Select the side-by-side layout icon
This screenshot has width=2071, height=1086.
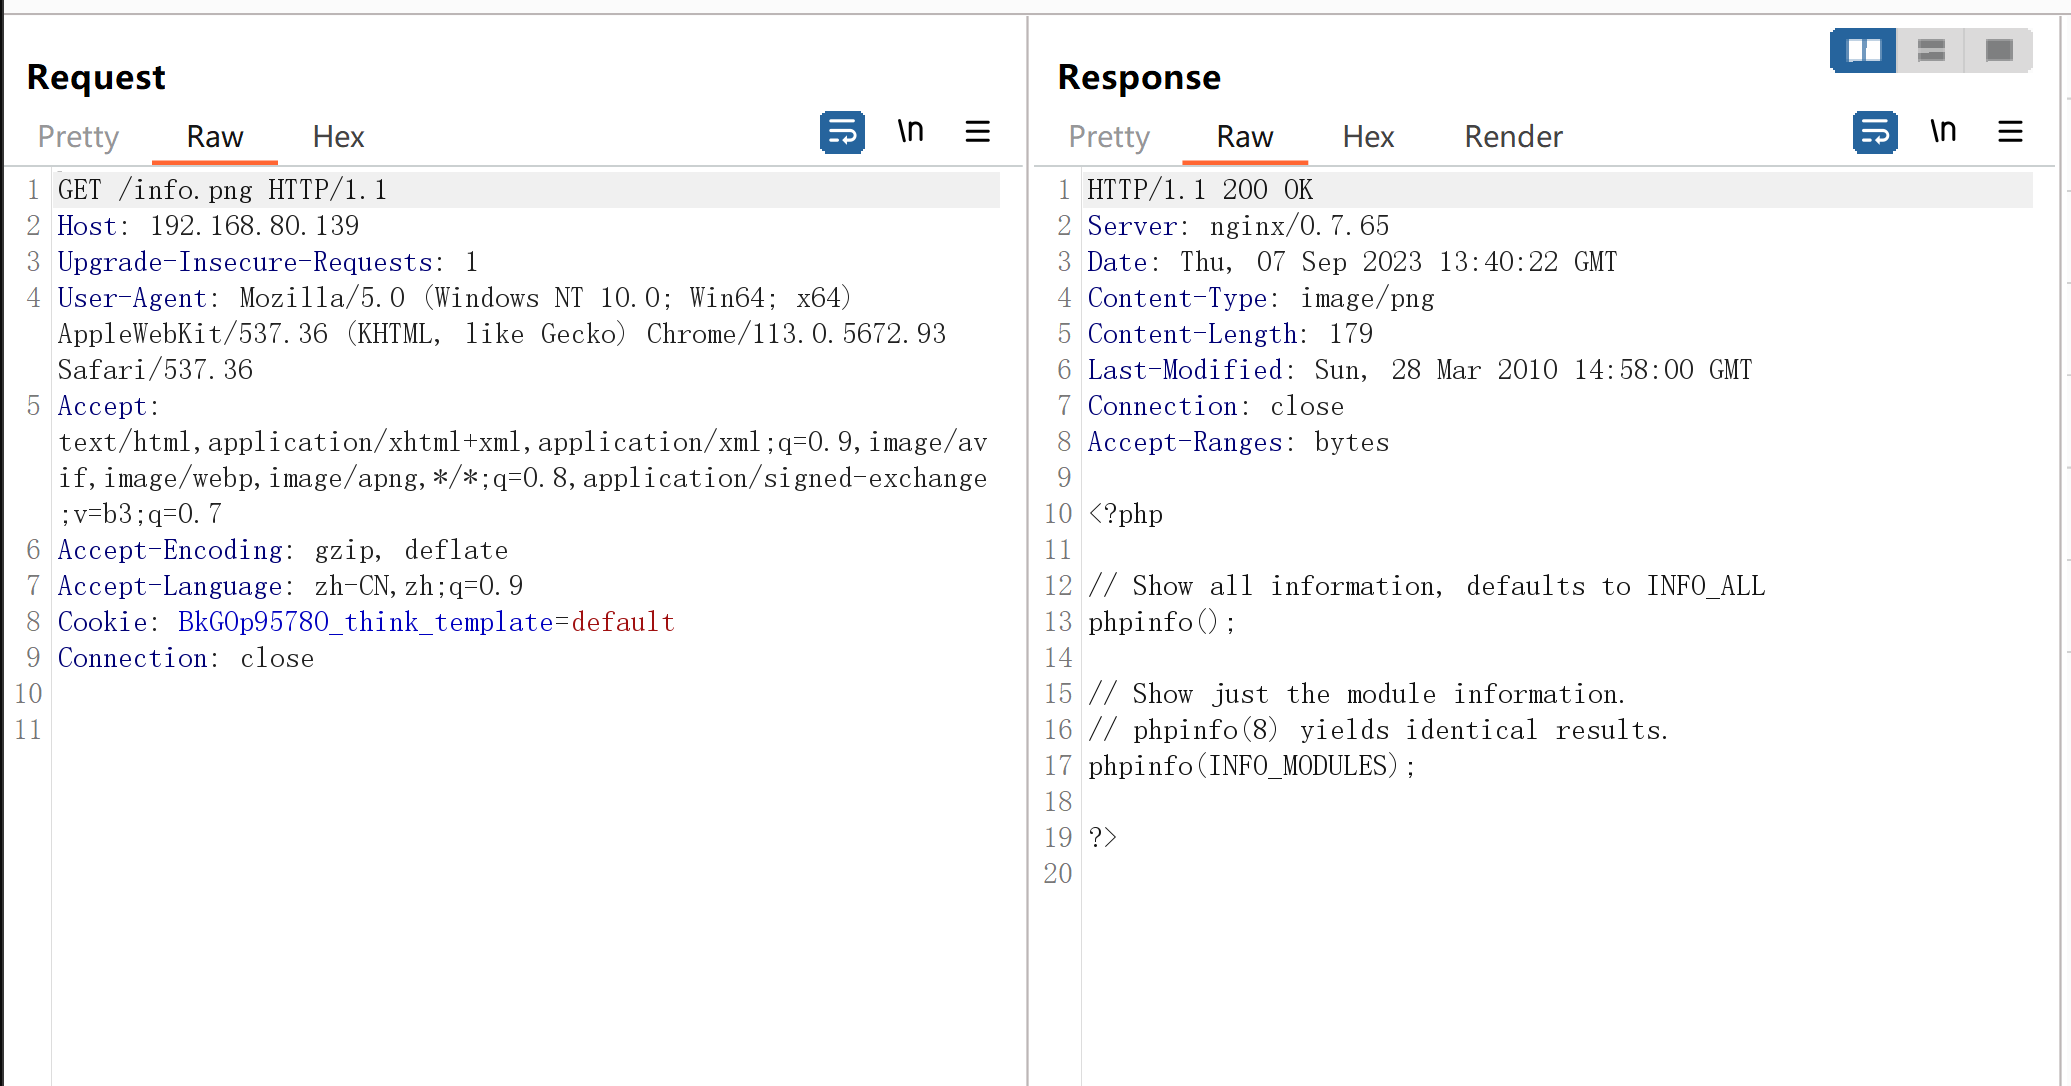[x=1864, y=50]
